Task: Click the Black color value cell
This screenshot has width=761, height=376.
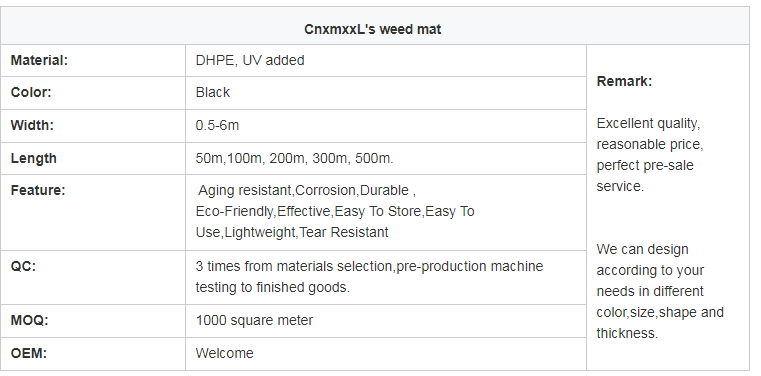Action: [x=386, y=93]
